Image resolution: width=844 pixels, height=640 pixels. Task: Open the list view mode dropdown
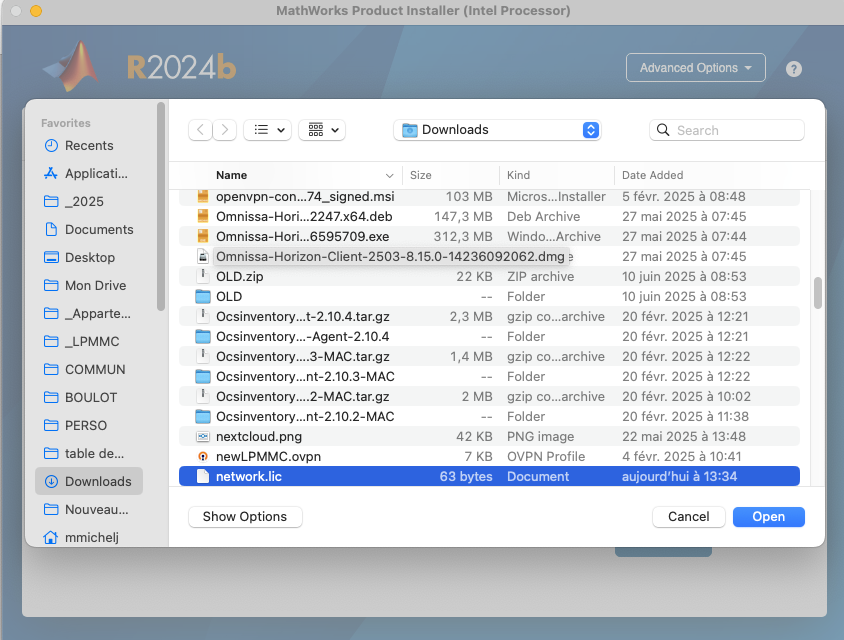(268, 130)
